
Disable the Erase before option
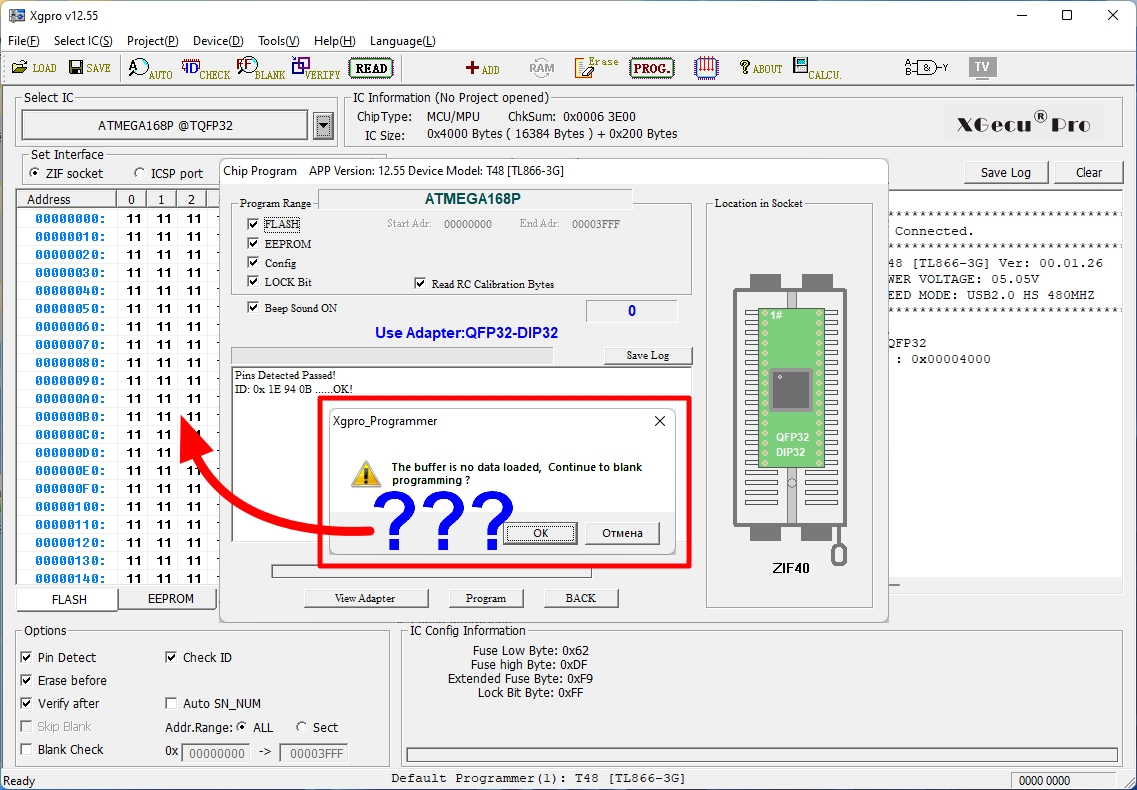(26, 681)
